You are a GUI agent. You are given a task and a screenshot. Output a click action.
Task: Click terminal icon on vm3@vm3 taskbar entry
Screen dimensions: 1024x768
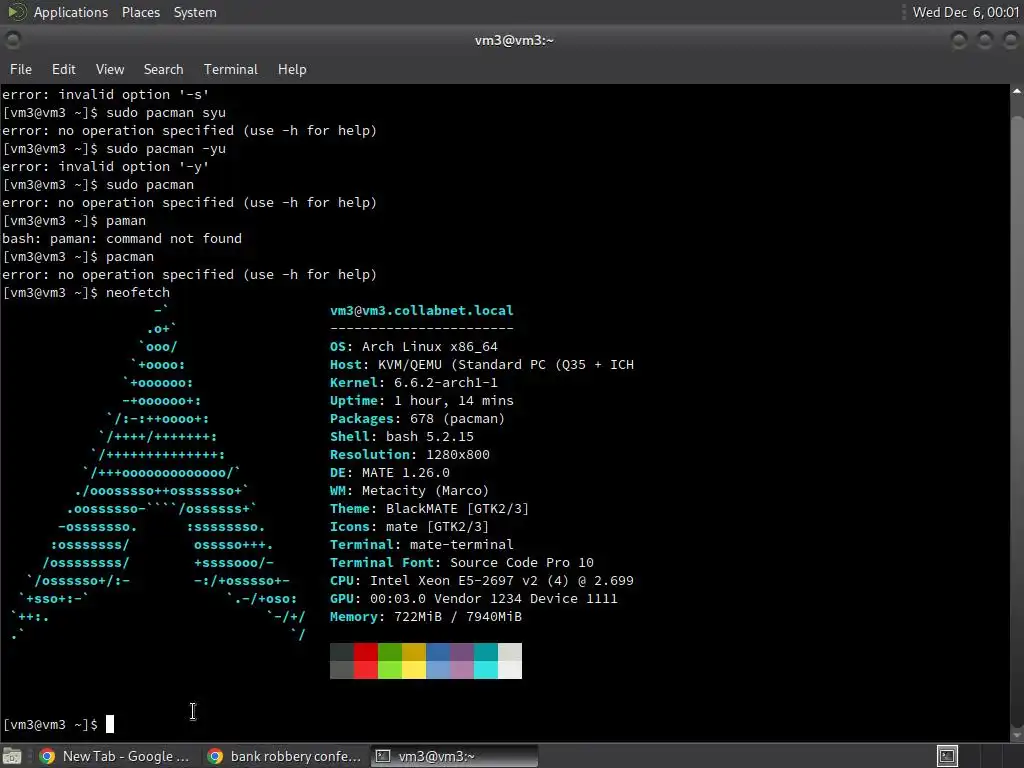383,756
